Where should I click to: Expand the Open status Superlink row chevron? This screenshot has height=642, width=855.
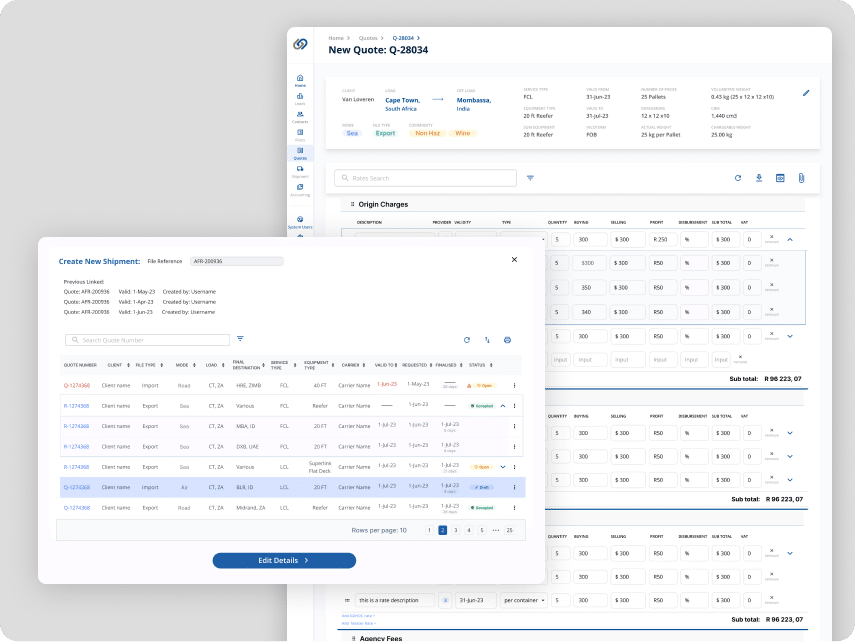pyautogui.click(x=503, y=467)
